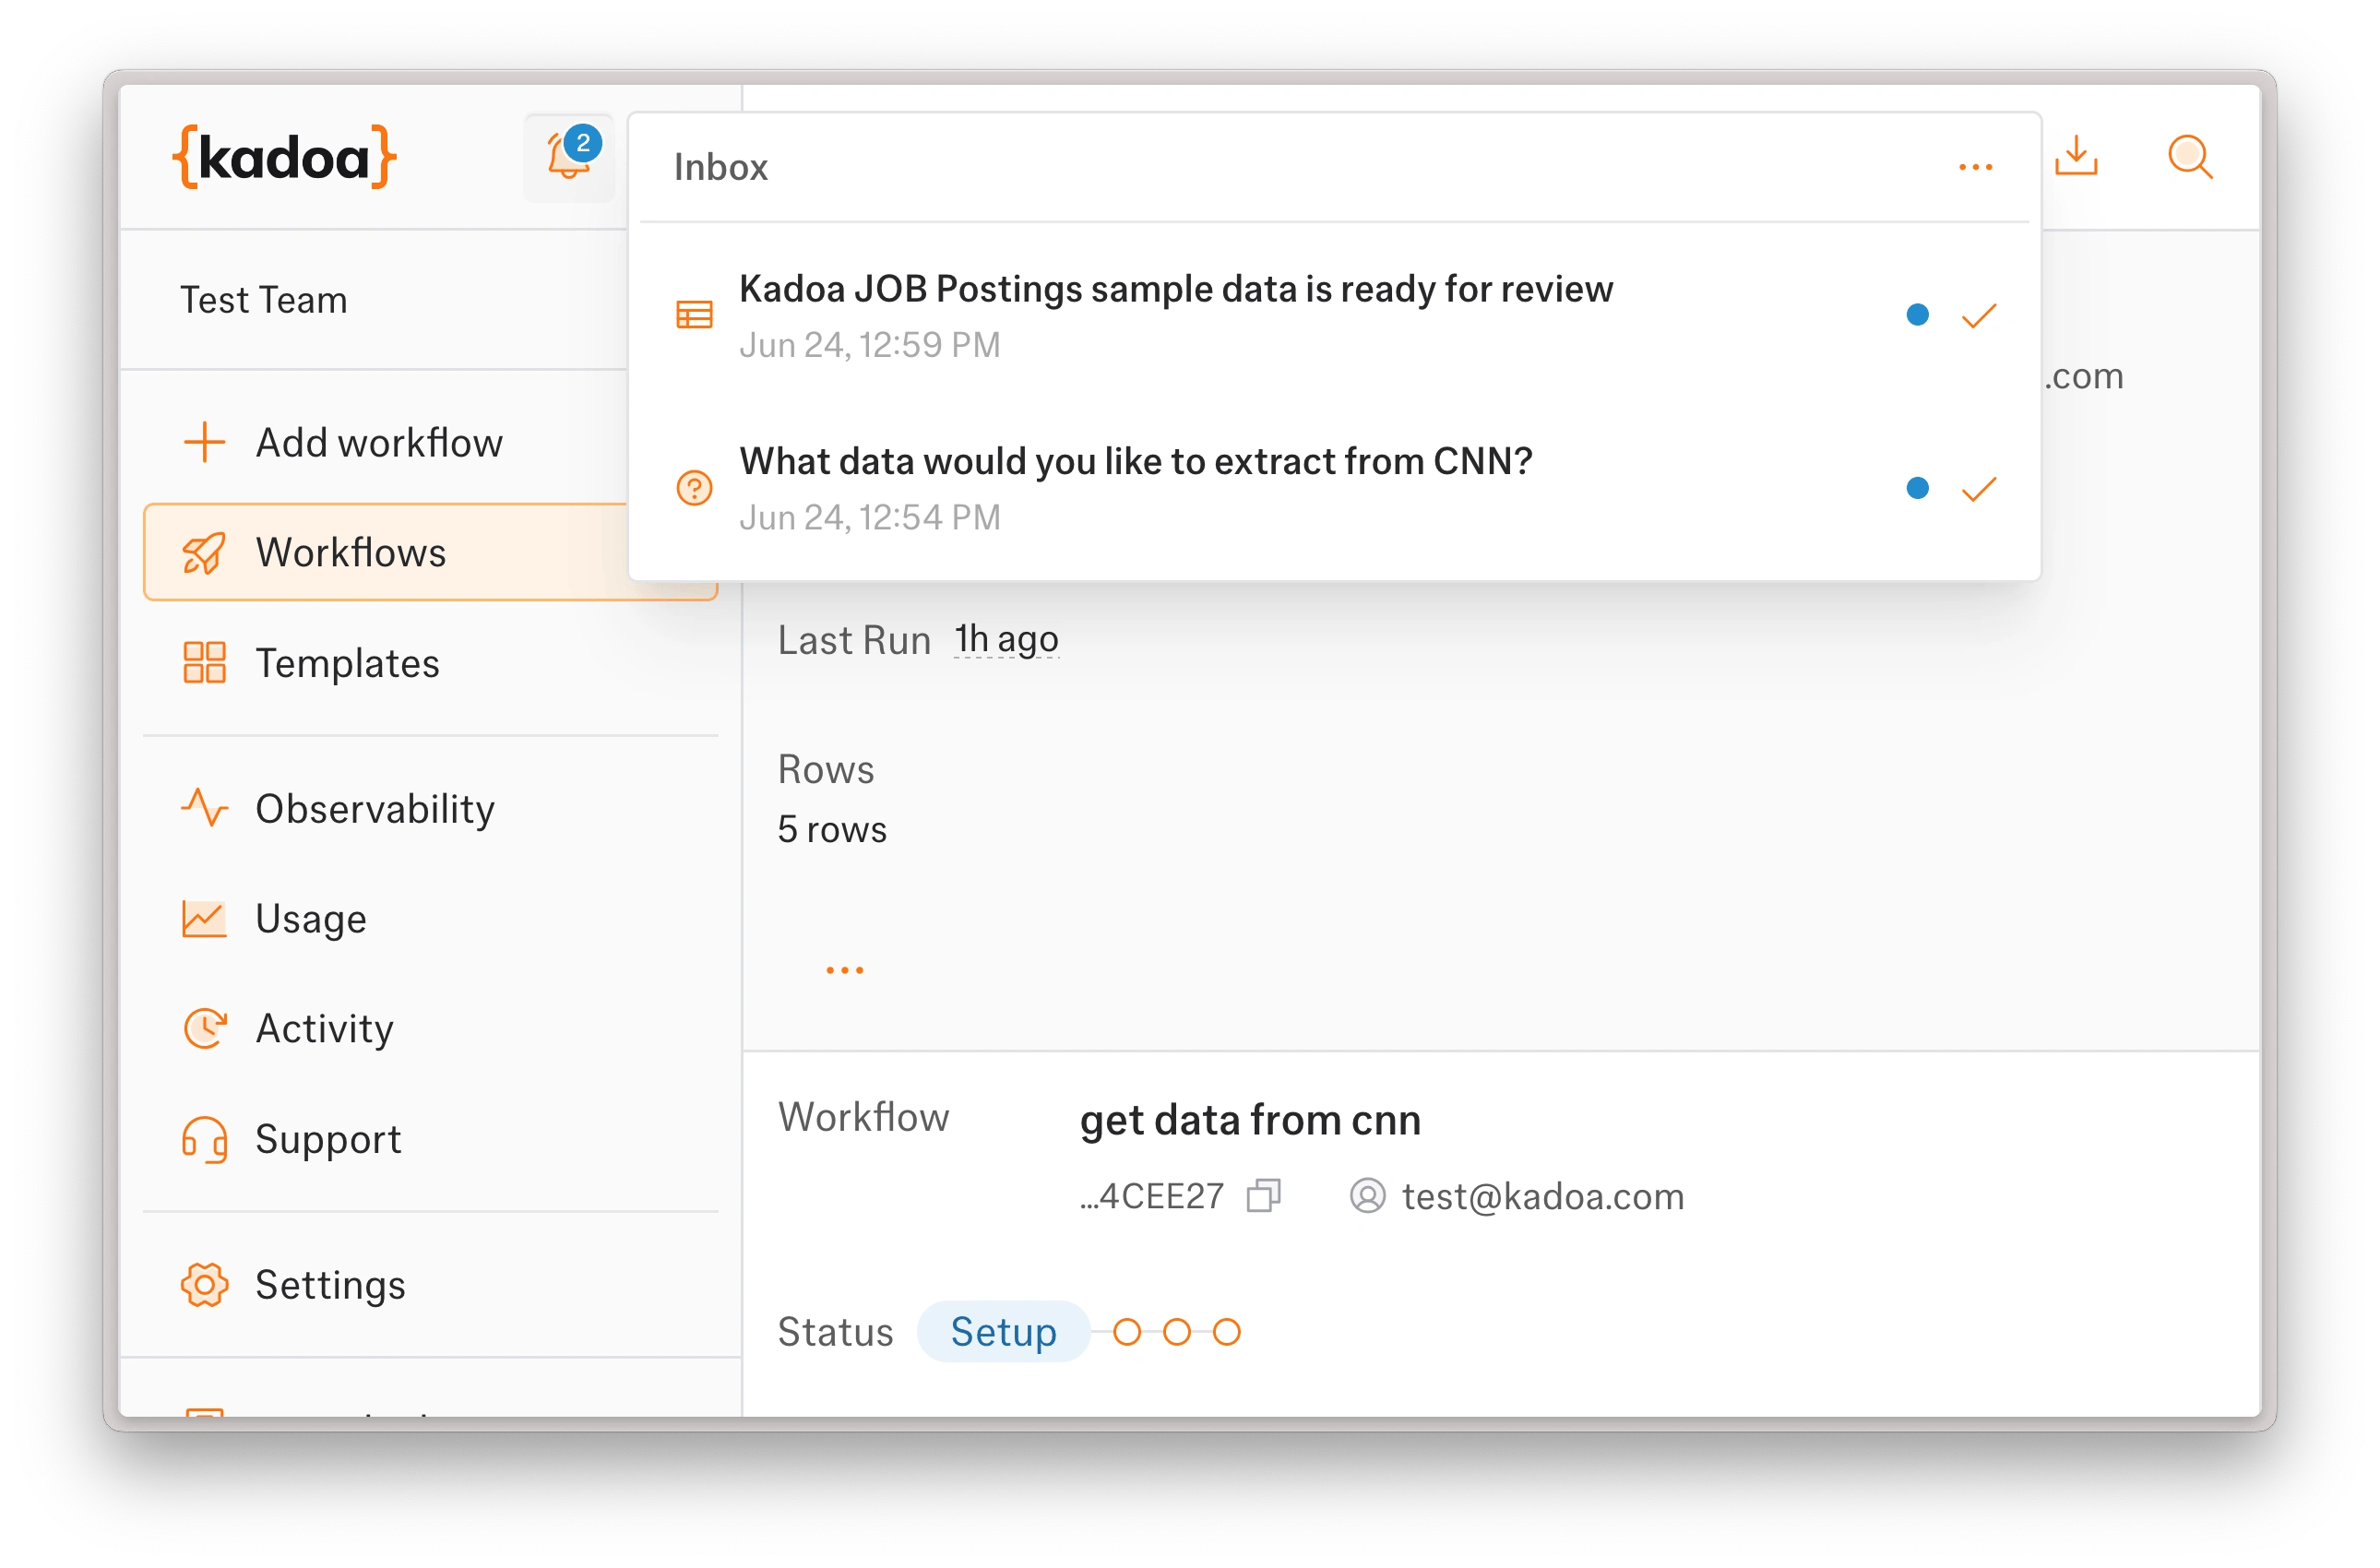
Task: Open the orange three-dot menu below Rows
Action: 845,971
